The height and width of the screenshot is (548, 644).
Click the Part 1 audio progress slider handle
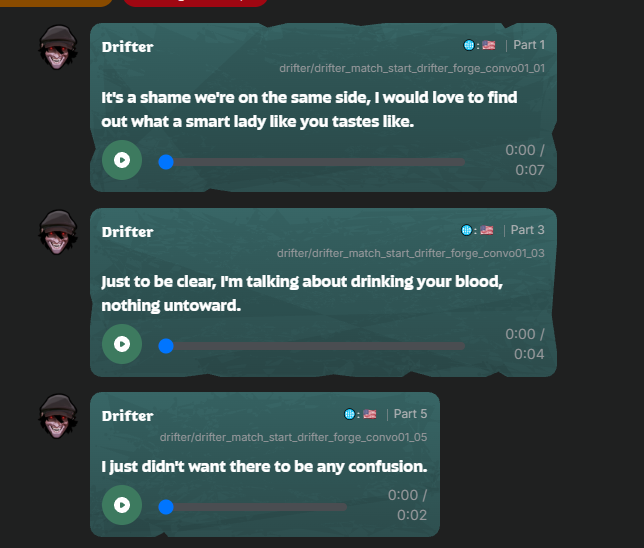166,162
